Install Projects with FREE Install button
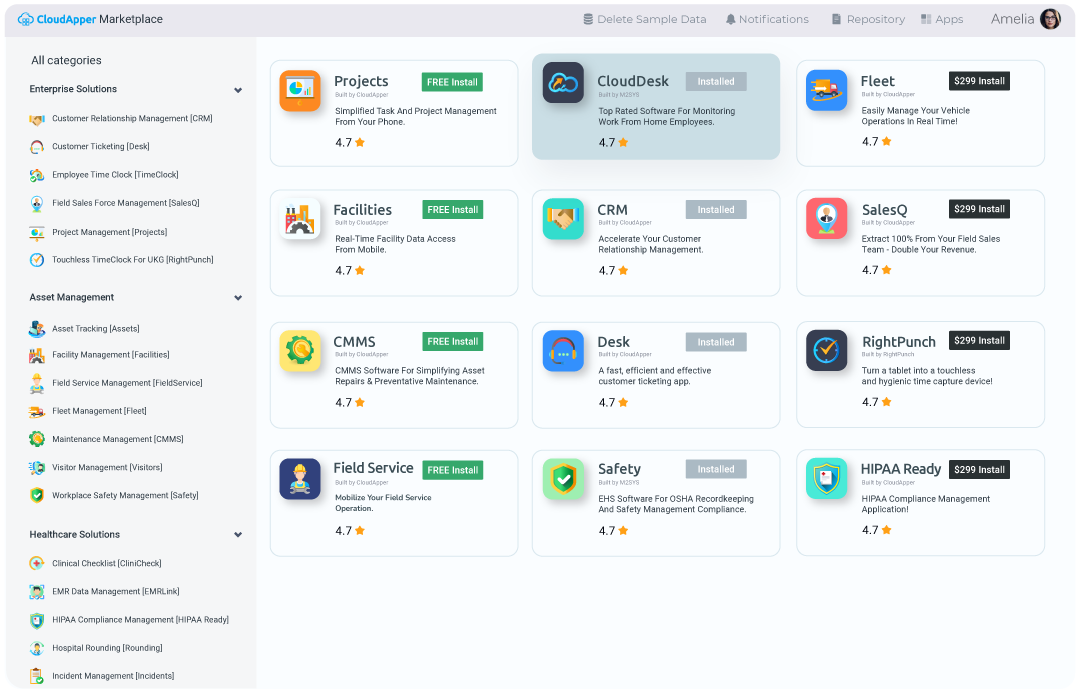1080x691 pixels. pos(452,82)
